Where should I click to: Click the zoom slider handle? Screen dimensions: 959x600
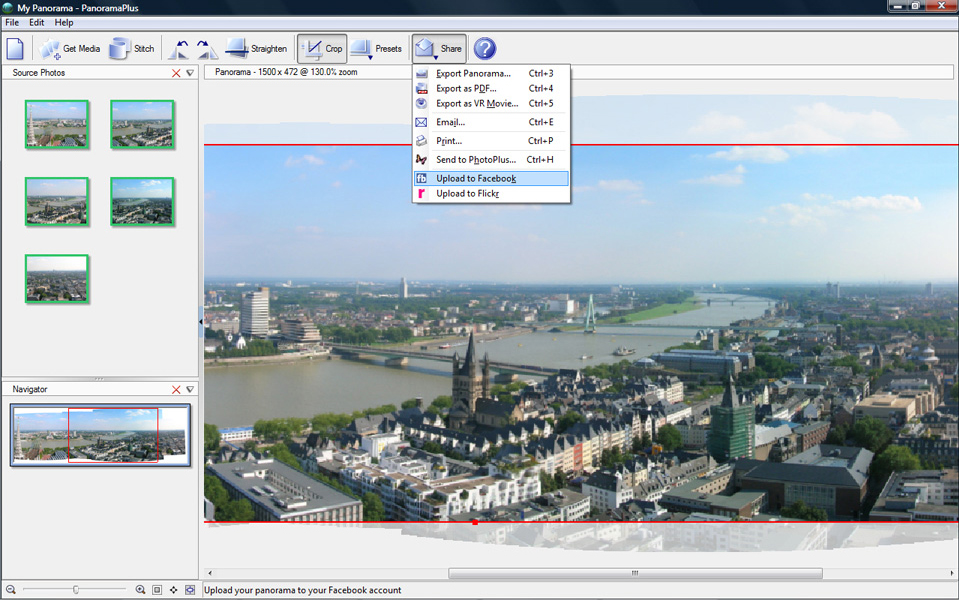pyautogui.click(x=76, y=590)
